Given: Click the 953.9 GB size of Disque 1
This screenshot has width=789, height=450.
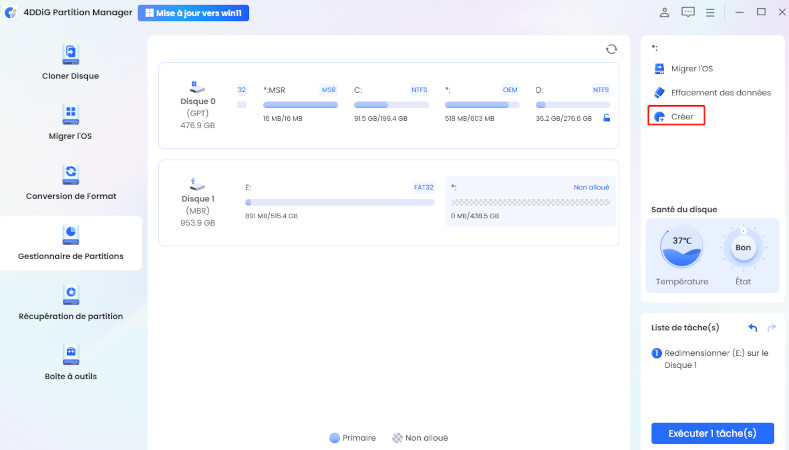Looking at the screenshot, I should 198,223.
